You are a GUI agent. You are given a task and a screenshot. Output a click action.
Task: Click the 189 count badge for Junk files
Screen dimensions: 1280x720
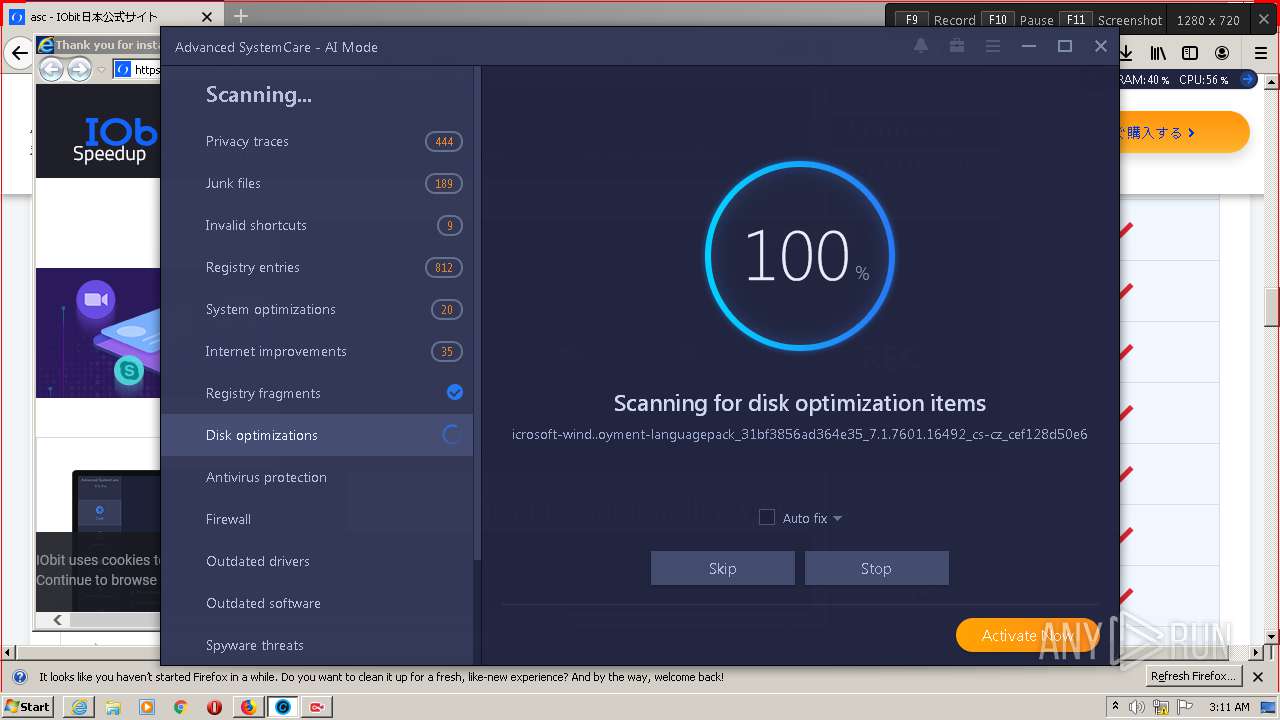[x=444, y=184]
